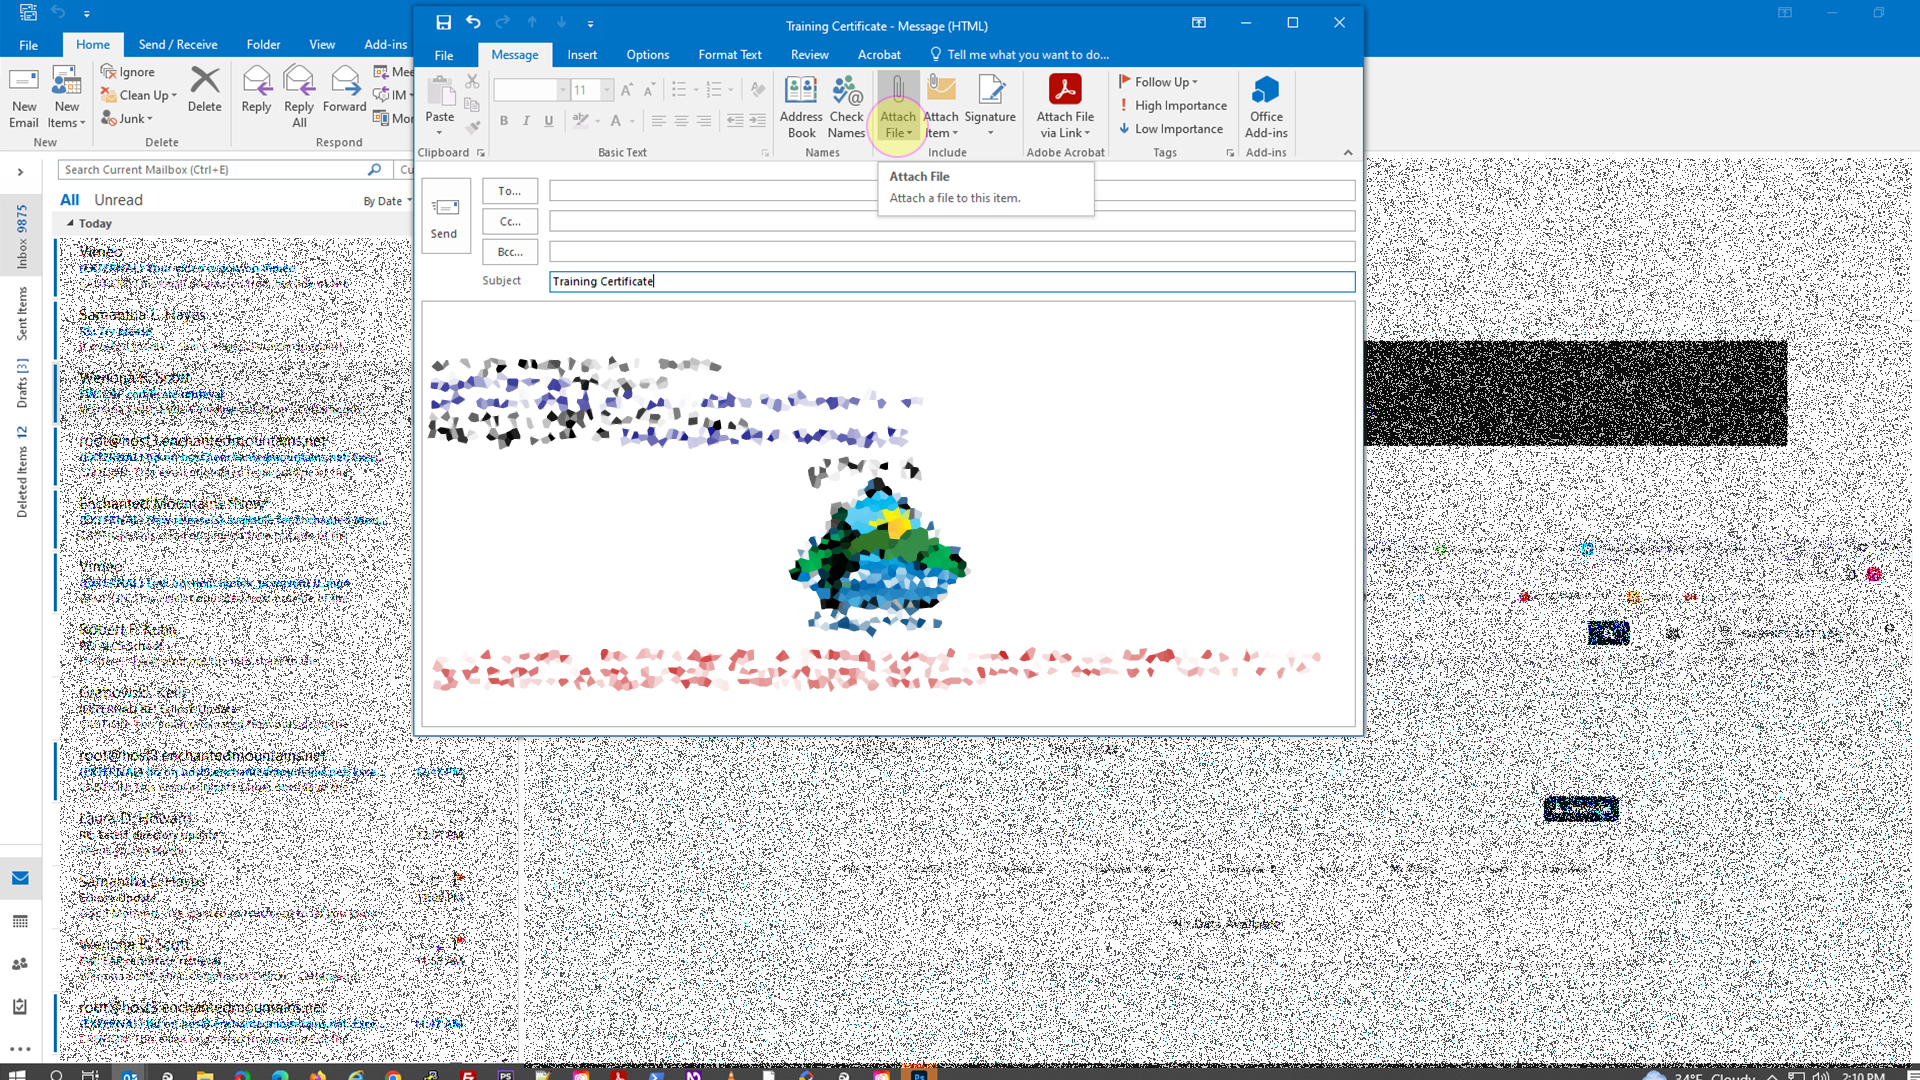The image size is (1920, 1080).
Task: Open Office Add-ins
Action: click(1265, 105)
